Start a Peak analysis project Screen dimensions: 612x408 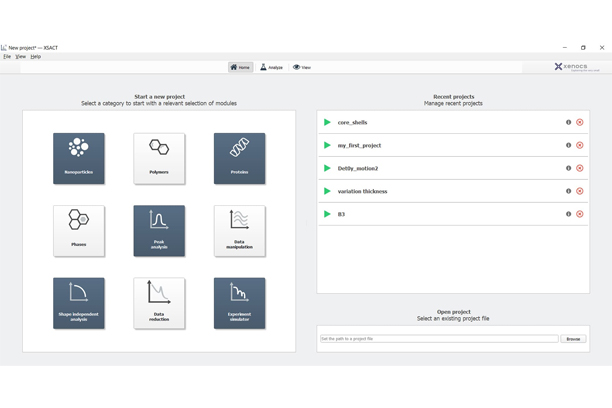pyautogui.click(x=159, y=231)
